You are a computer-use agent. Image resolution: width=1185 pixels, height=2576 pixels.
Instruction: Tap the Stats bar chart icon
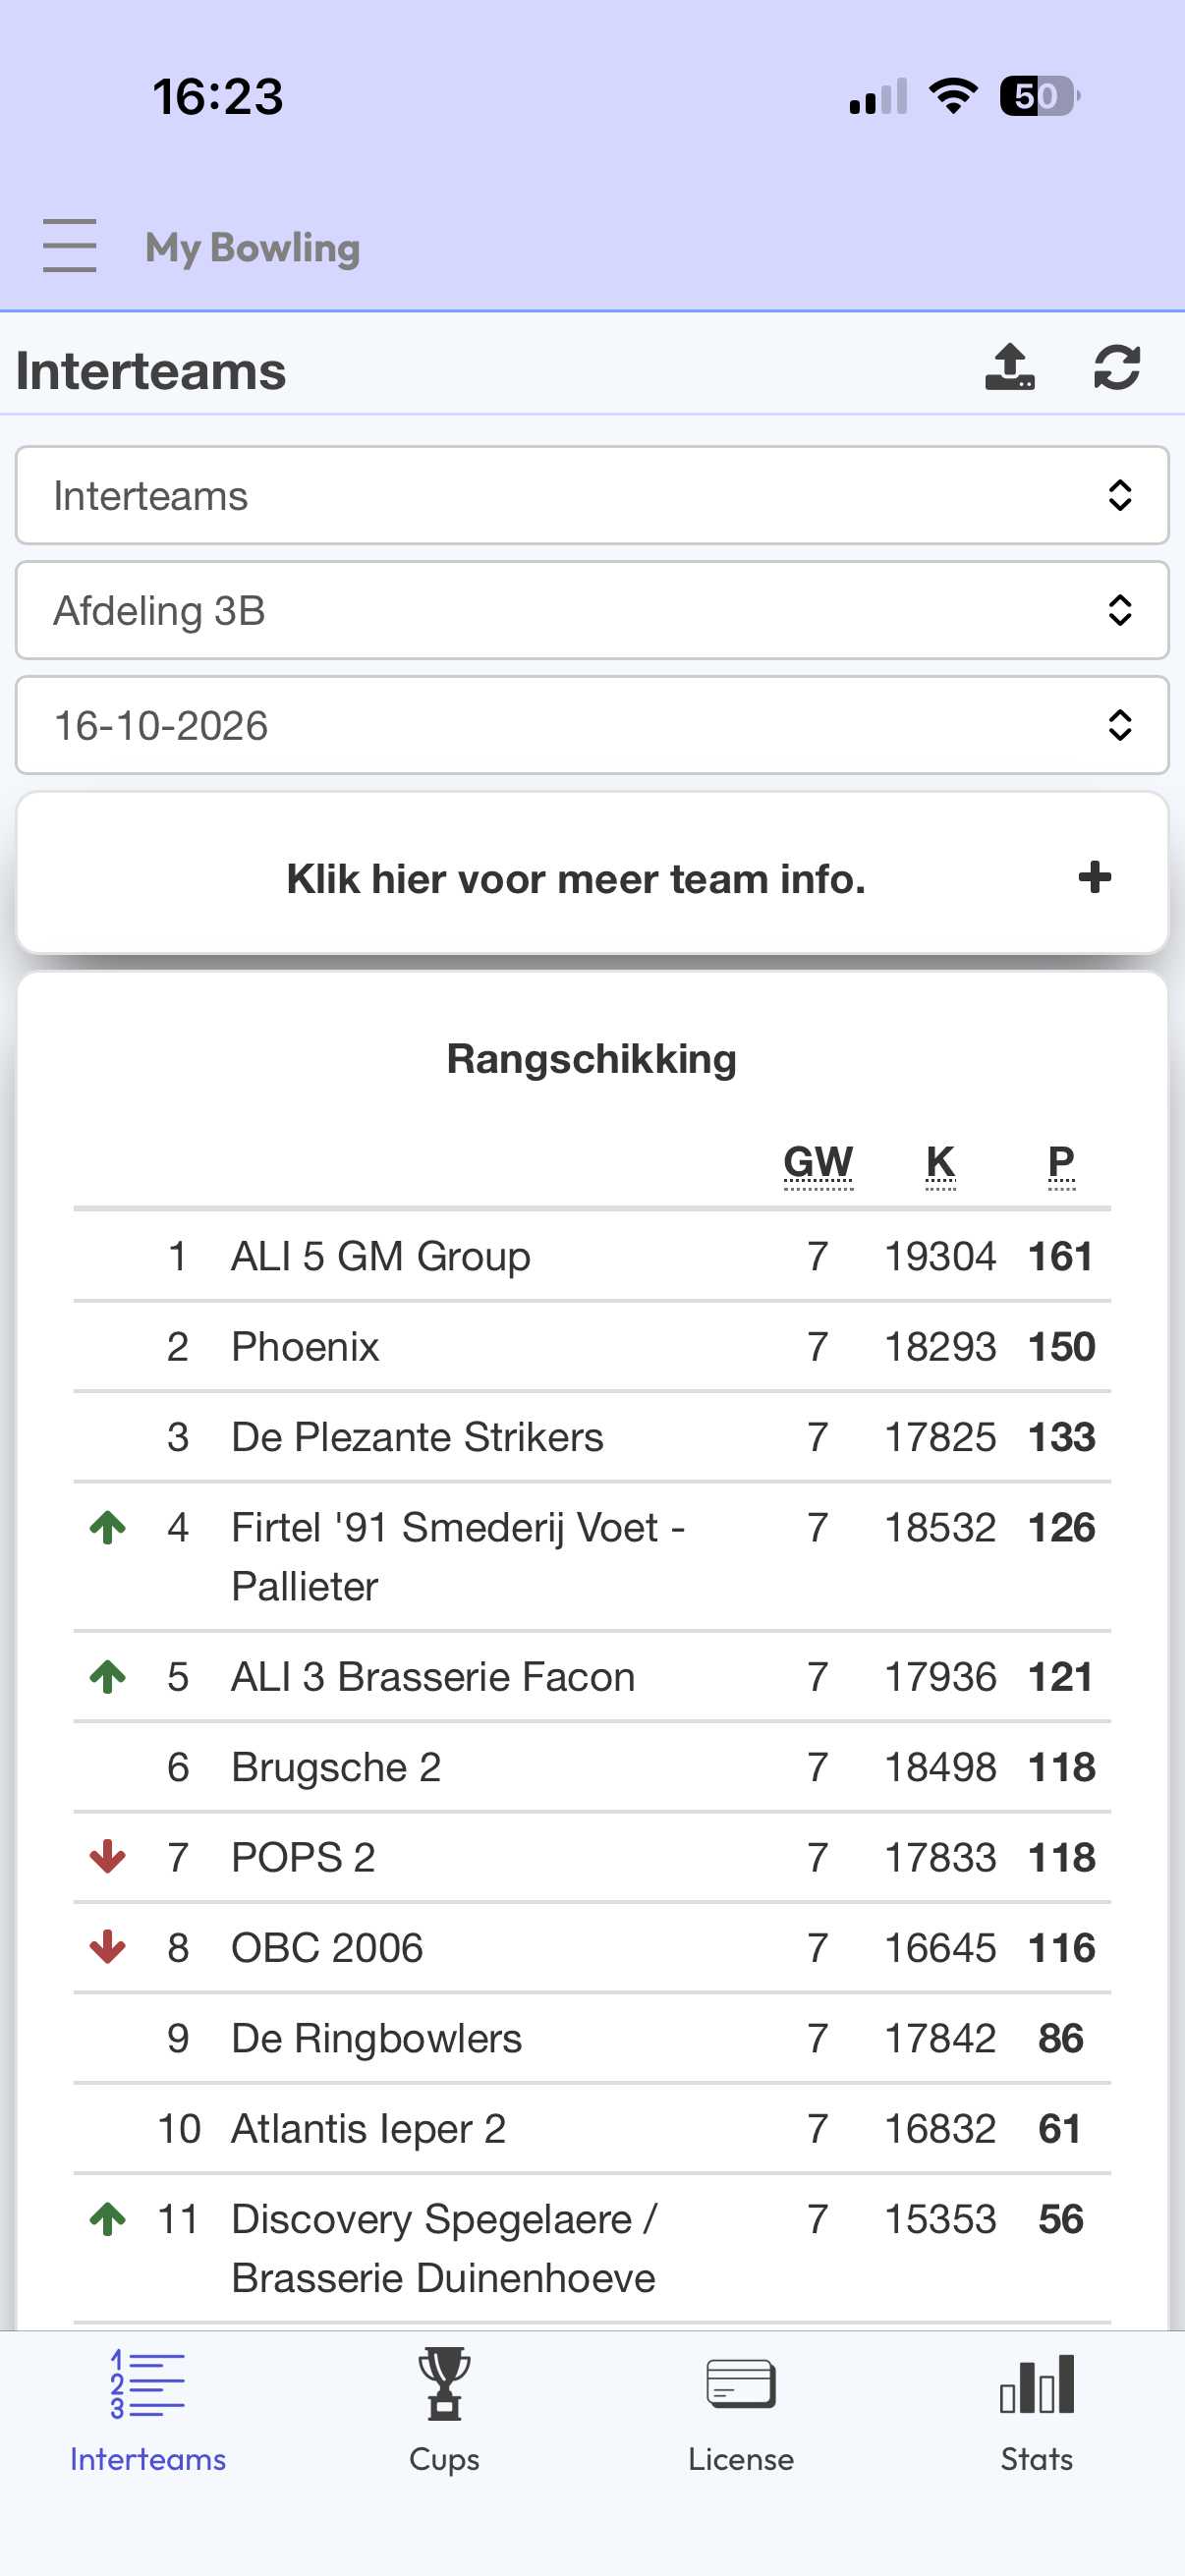(x=1037, y=2384)
